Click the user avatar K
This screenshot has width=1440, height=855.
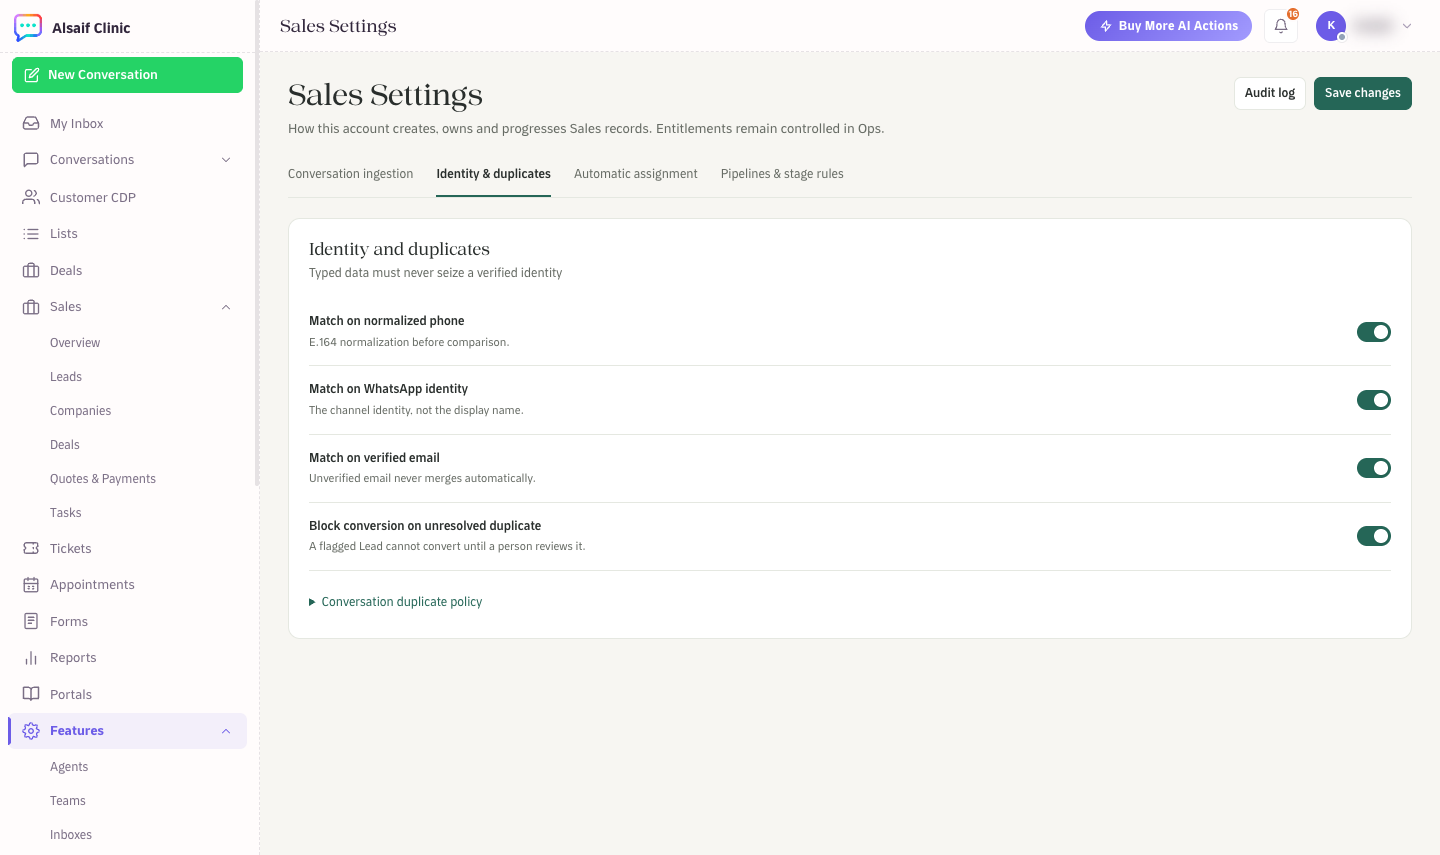(x=1331, y=26)
